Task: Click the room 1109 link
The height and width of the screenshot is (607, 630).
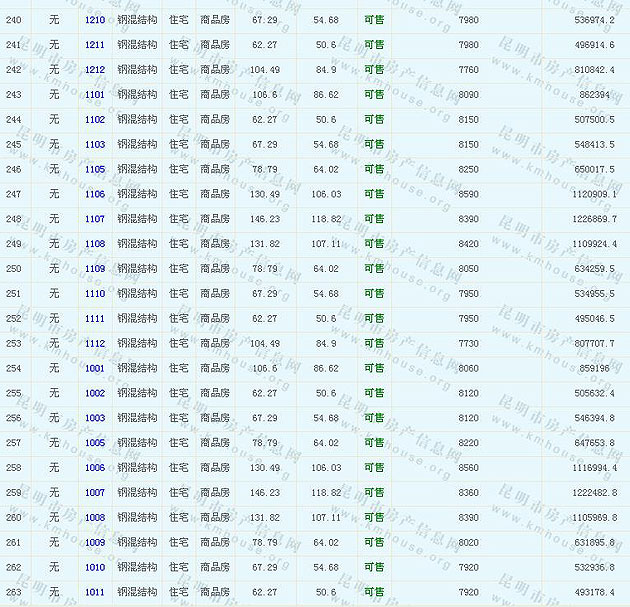Action: pos(95,269)
